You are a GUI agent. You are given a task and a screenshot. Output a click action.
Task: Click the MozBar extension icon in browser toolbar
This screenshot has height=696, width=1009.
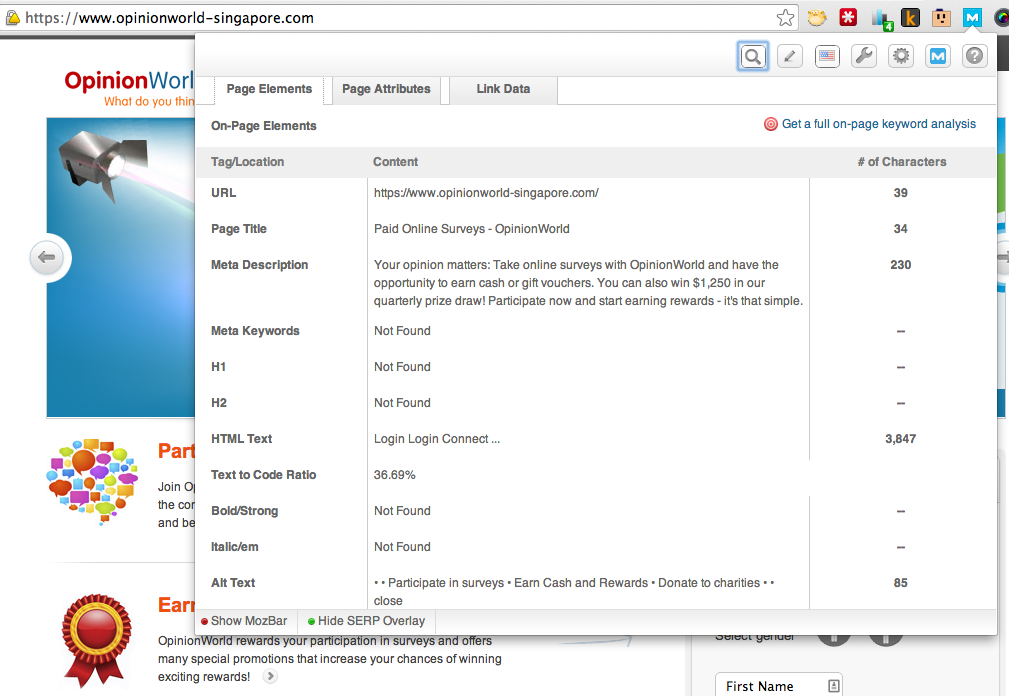click(x=972, y=17)
